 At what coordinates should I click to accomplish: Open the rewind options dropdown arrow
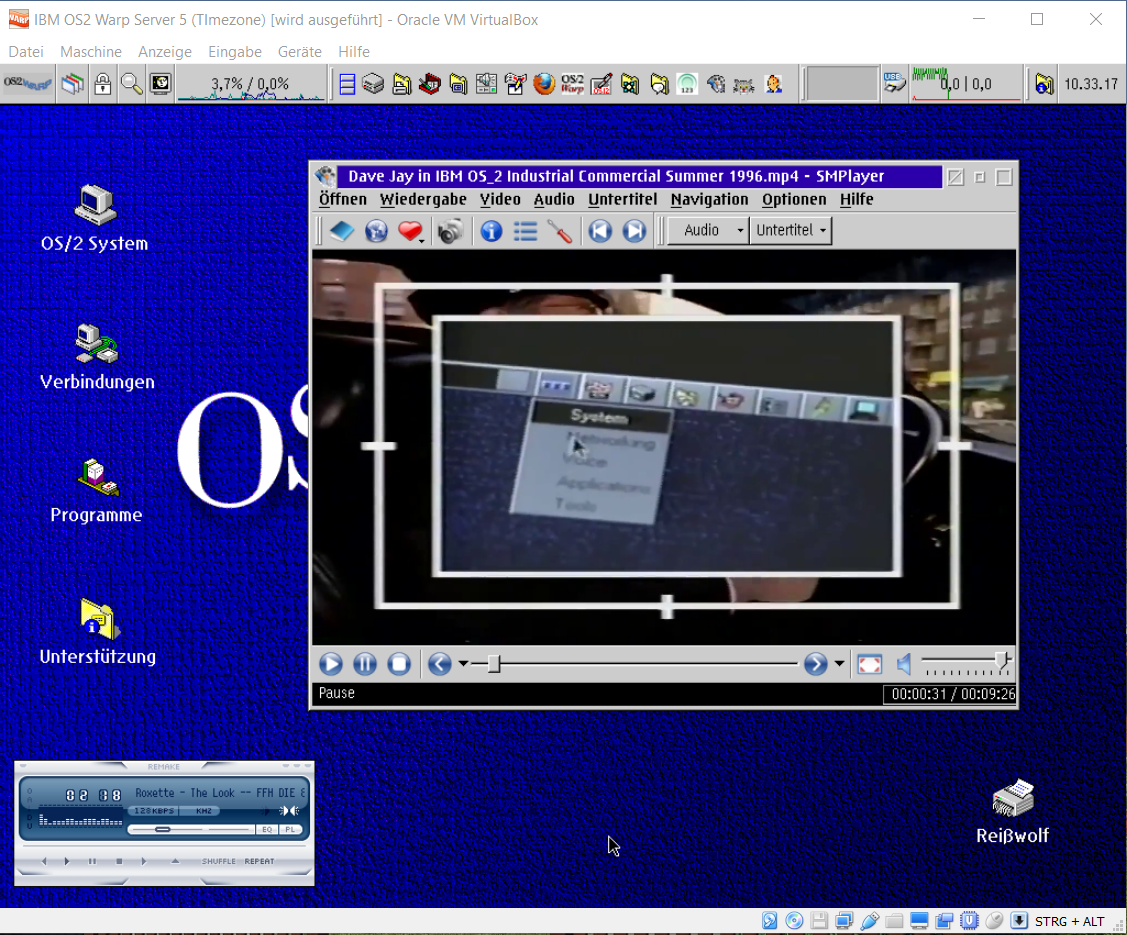(x=464, y=664)
